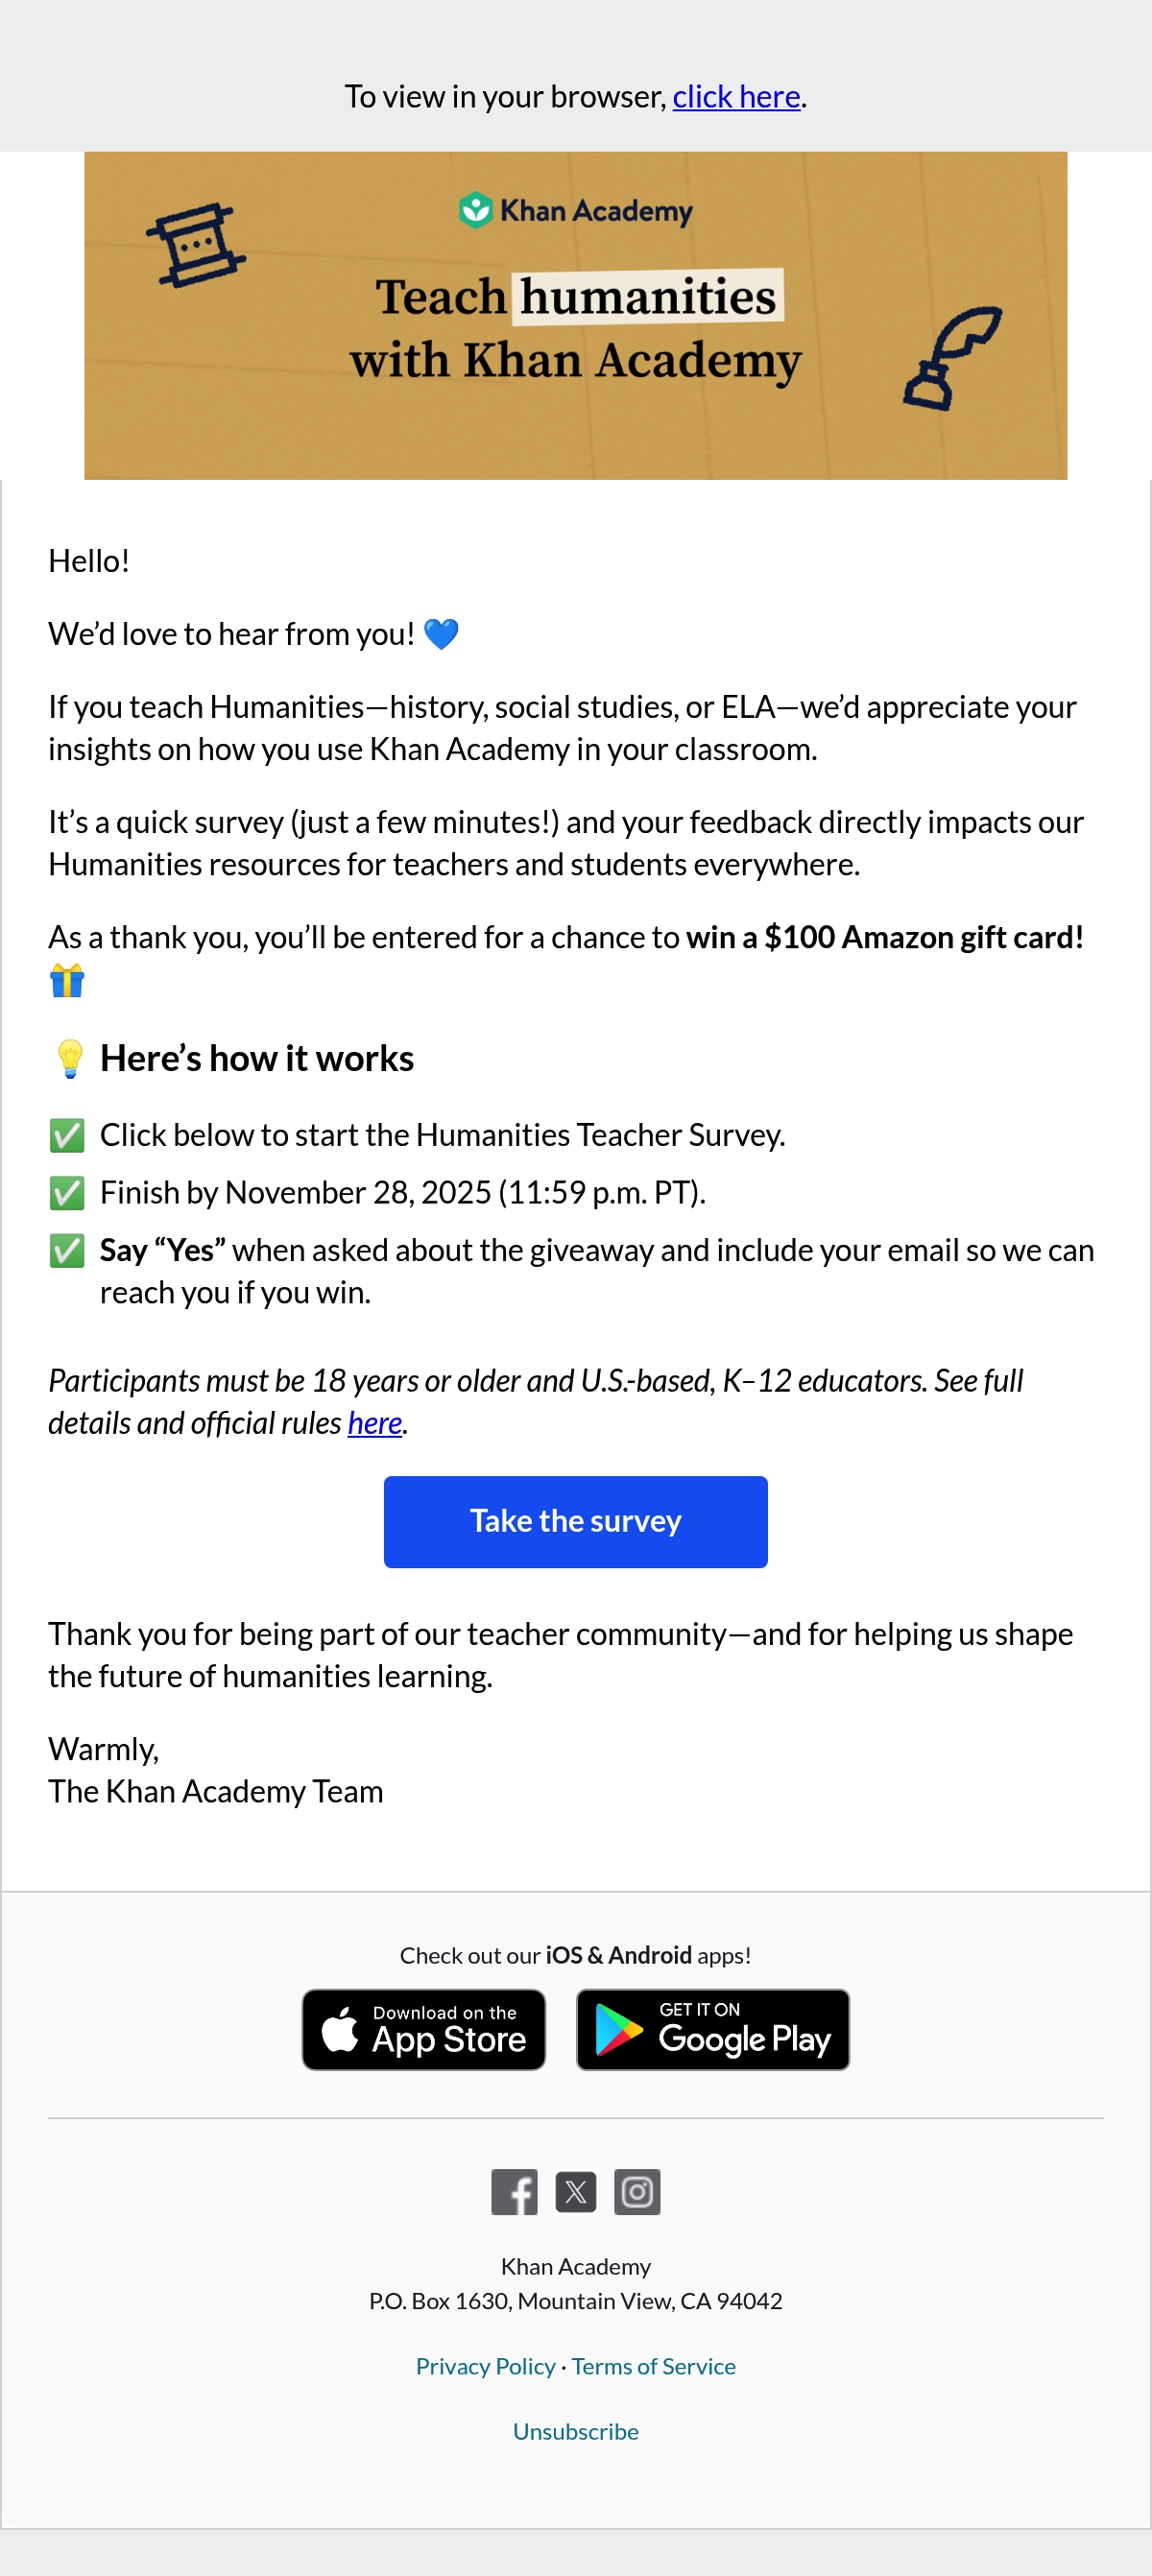Open the Facebook social icon
1152x2576 pixels.
[x=514, y=2192]
